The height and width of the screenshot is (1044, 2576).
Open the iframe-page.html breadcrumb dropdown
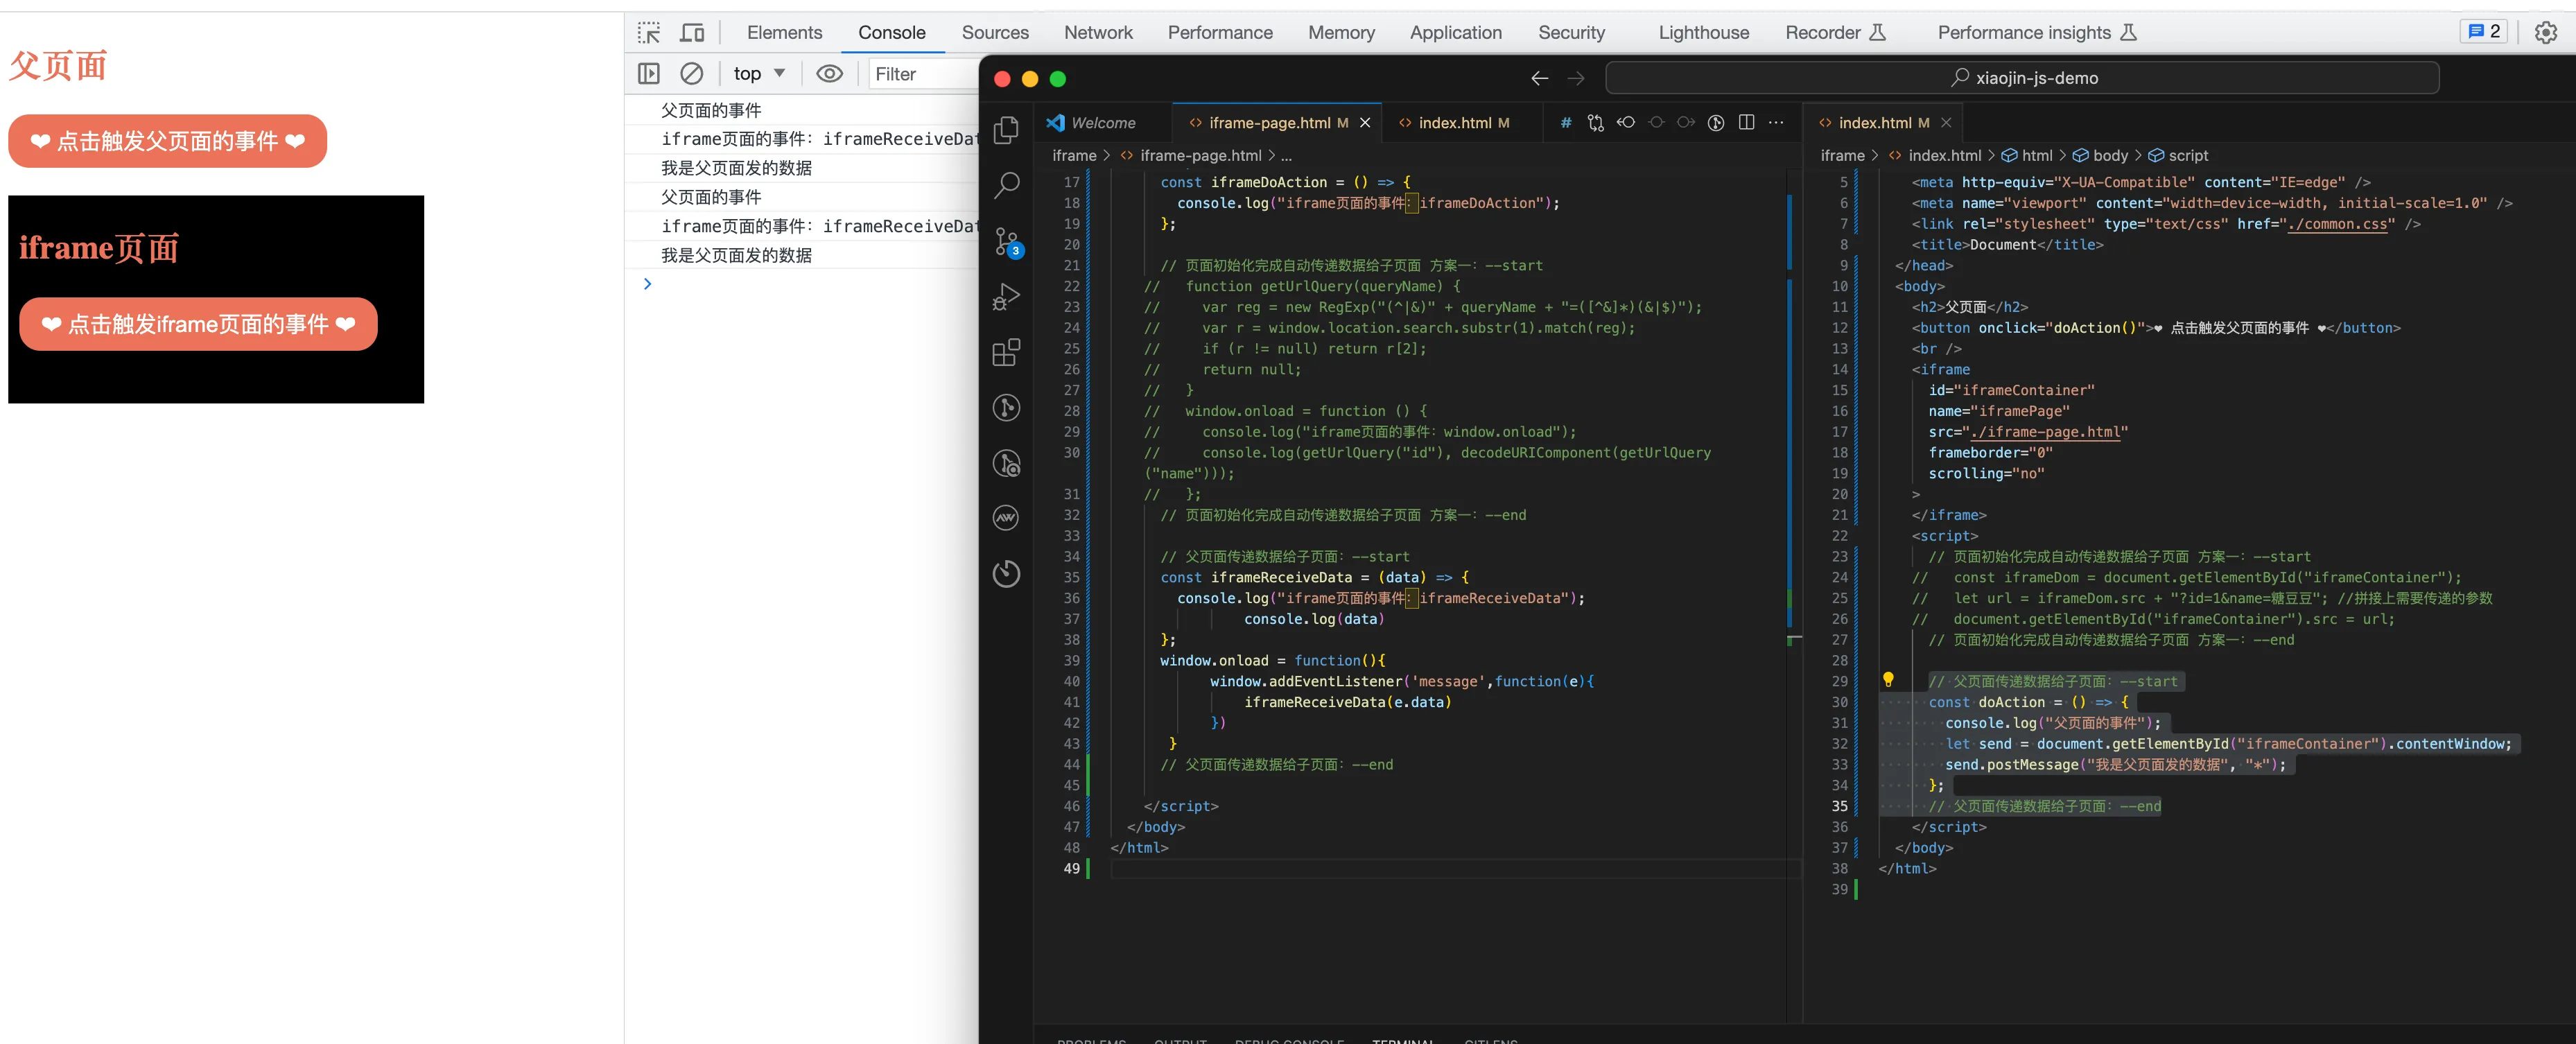pos(1200,155)
